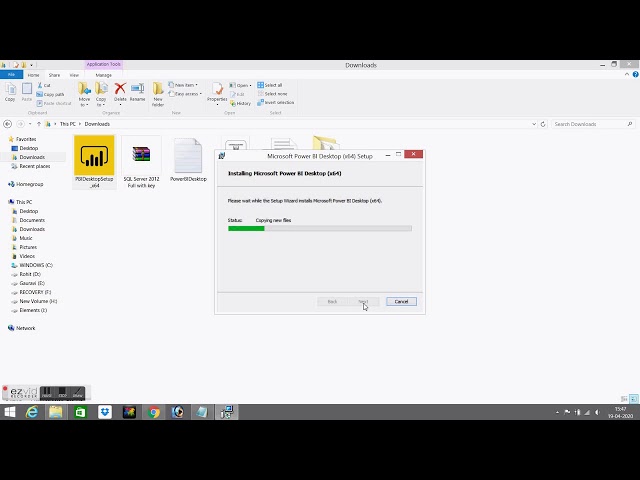Collapse the ribbon with chevron
The width and height of the screenshot is (640, 480).
click(627, 74)
